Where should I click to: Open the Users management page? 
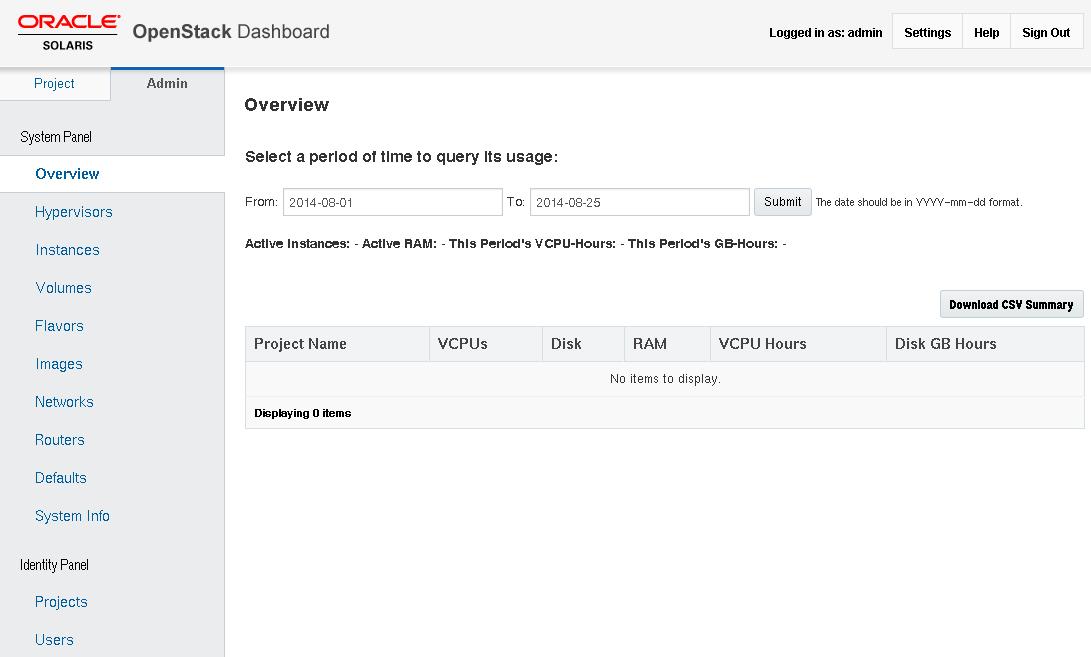click(54, 639)
